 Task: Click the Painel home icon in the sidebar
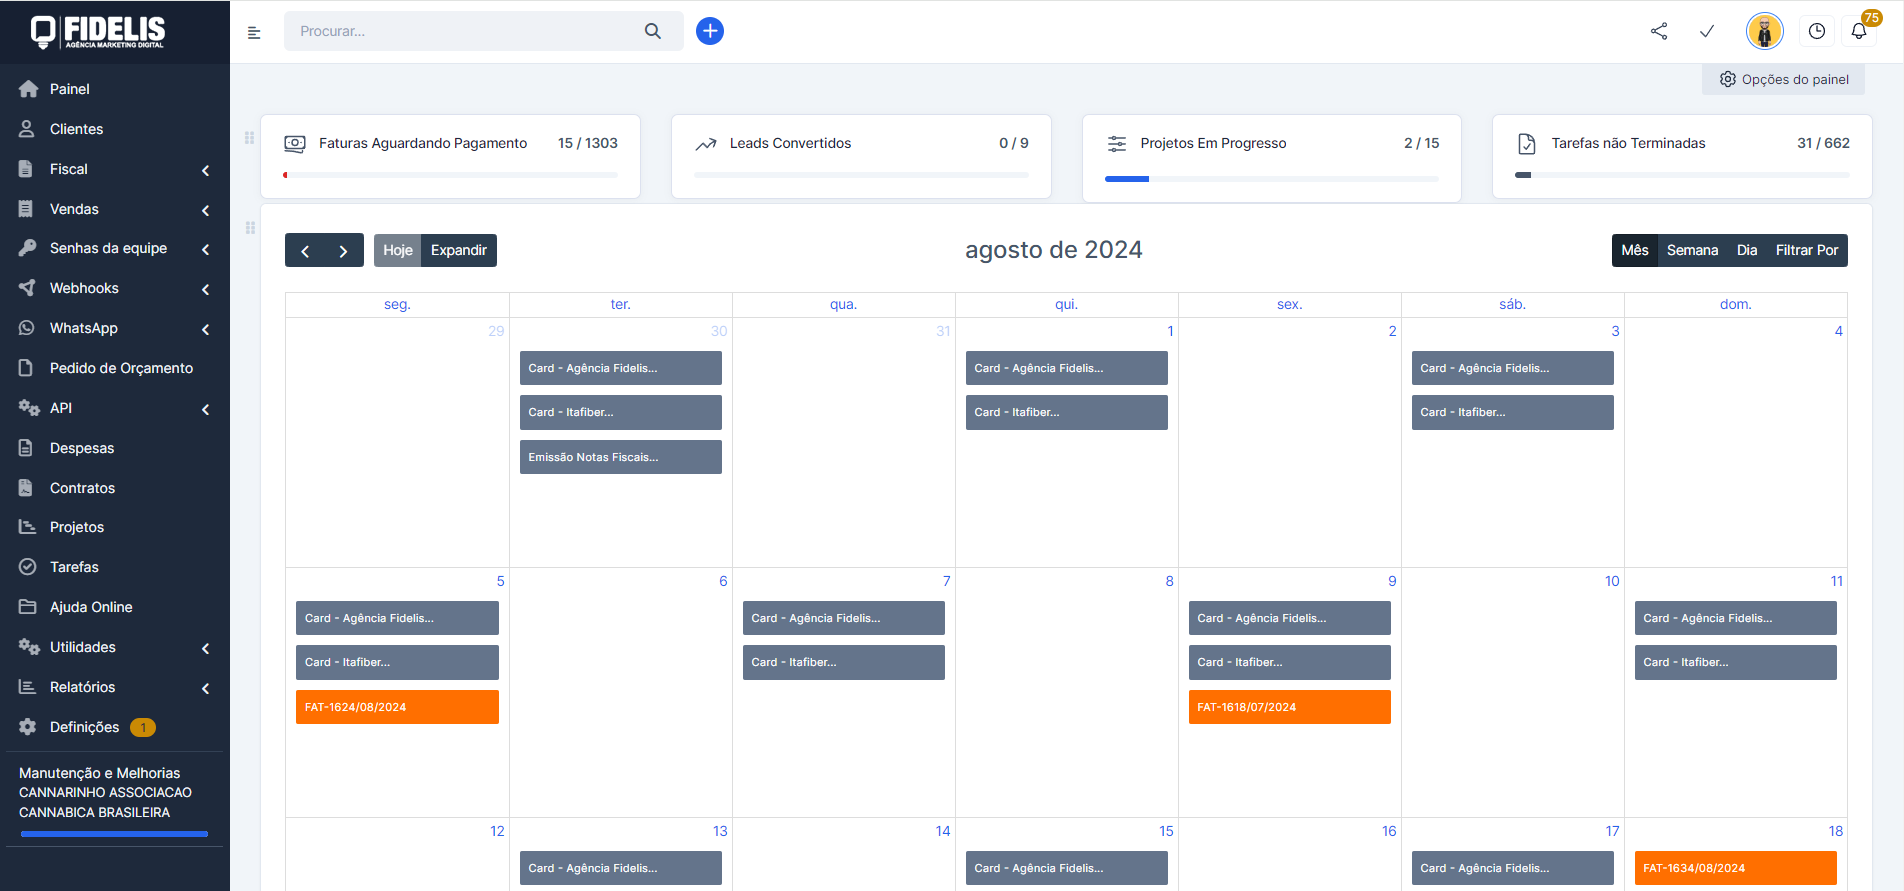click(28, 89)
